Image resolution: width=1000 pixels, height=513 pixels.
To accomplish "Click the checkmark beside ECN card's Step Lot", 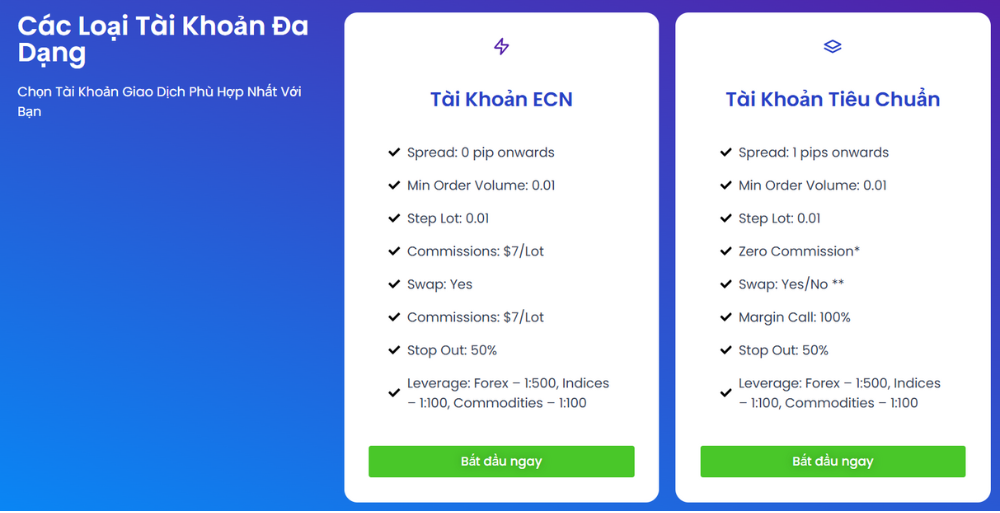I will pos(394,218).
